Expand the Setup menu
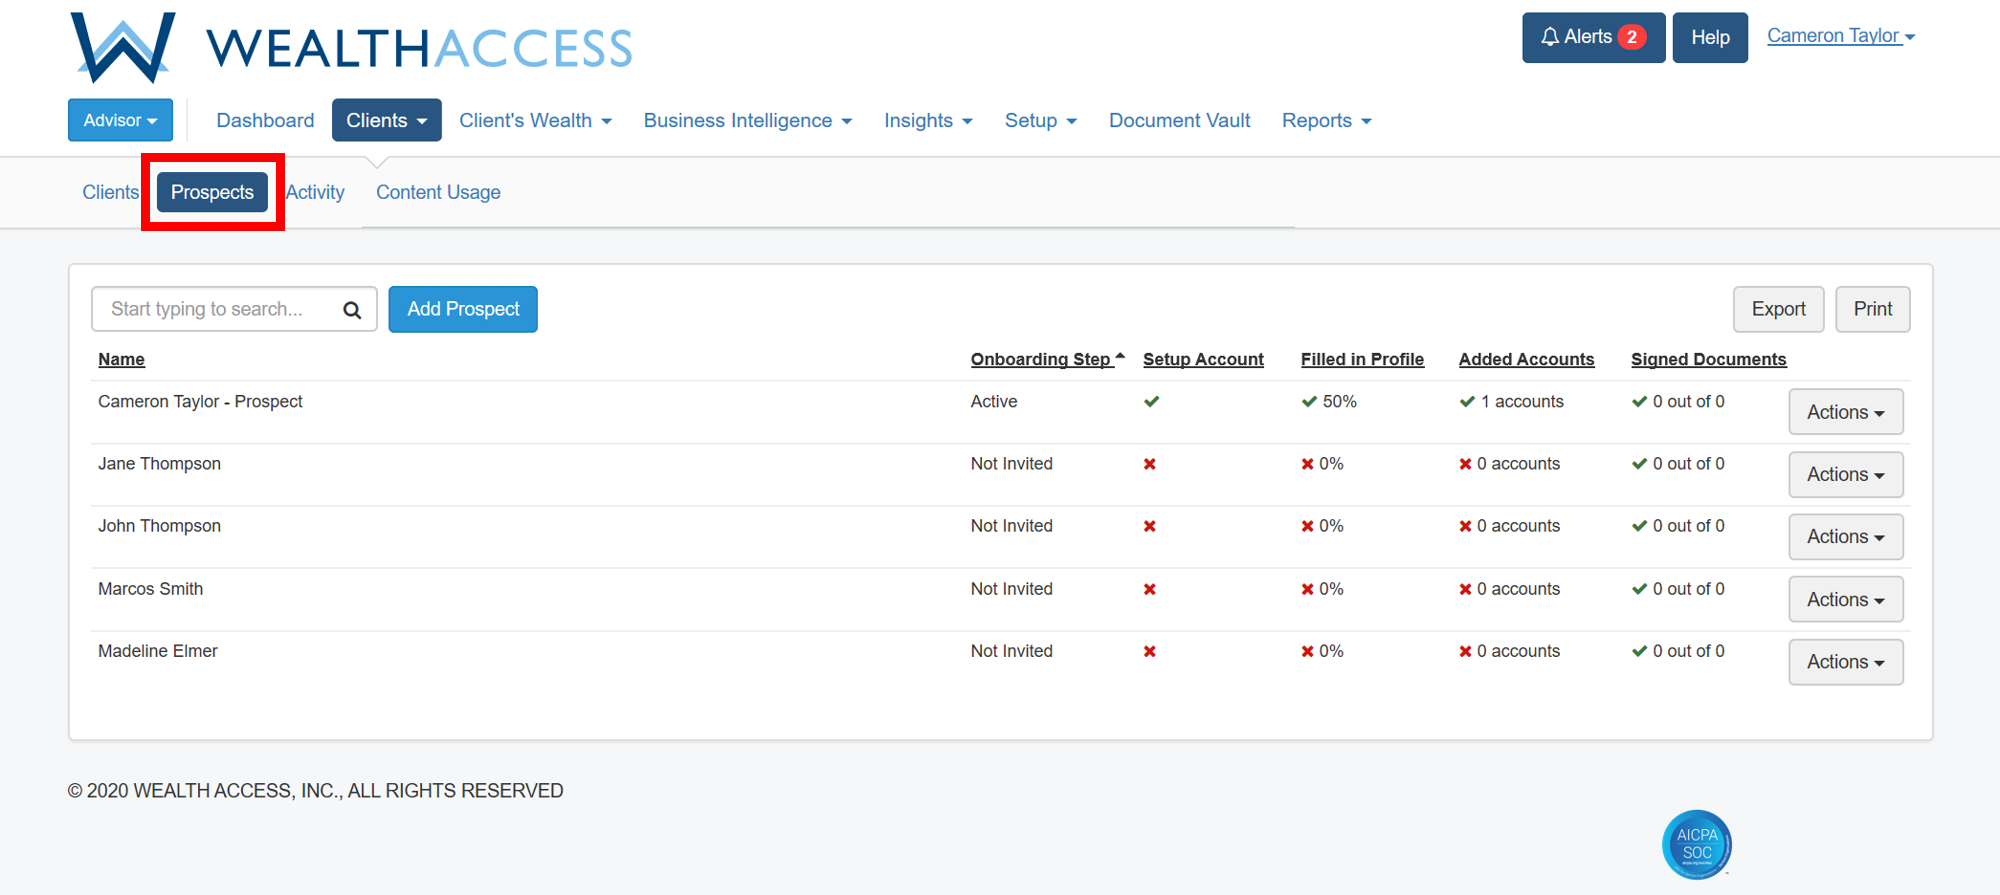This screenshot has height=895, width=2000. [1041, 120]
